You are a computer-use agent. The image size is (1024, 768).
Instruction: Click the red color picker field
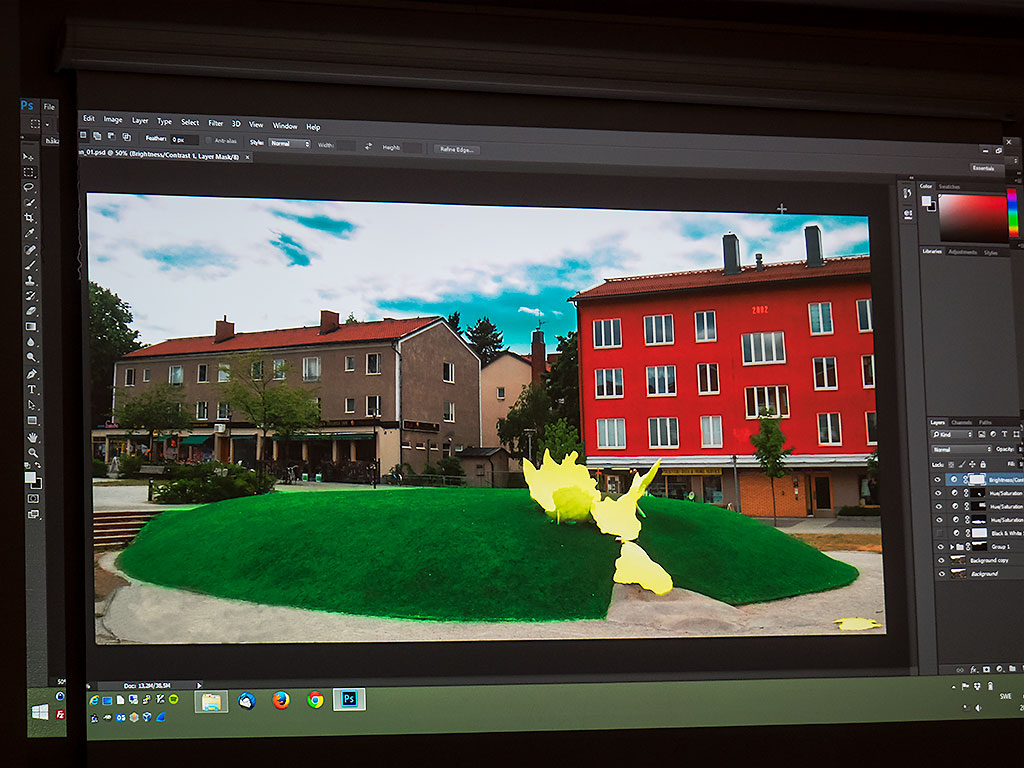click(971, 215)
